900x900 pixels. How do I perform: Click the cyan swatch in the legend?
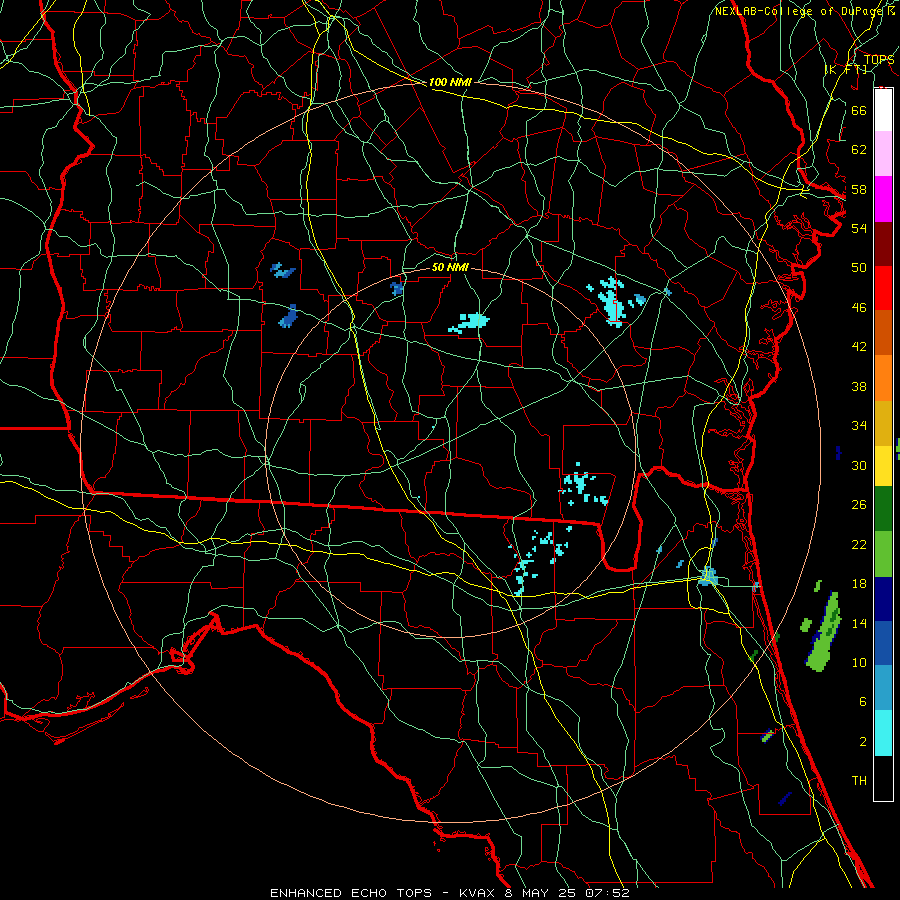883,733
